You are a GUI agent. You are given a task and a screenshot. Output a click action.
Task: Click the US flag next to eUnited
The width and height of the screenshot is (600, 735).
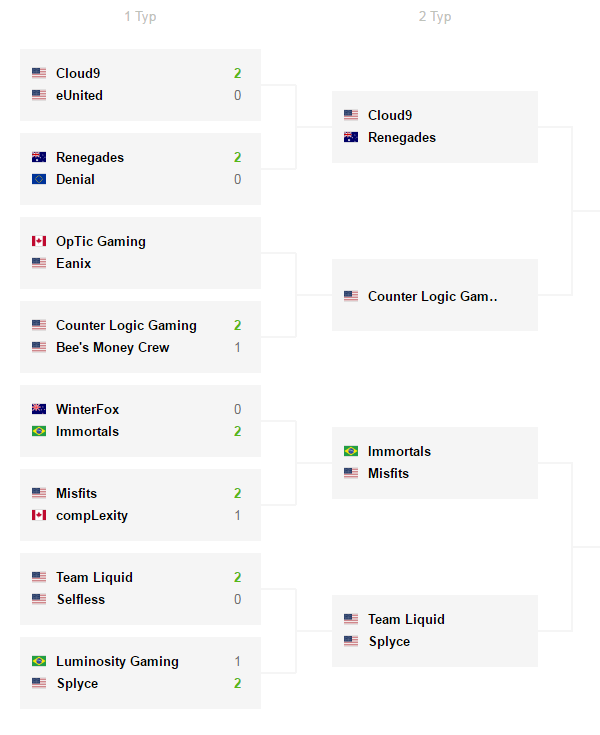pyautogui.click(x=39, y=96)
